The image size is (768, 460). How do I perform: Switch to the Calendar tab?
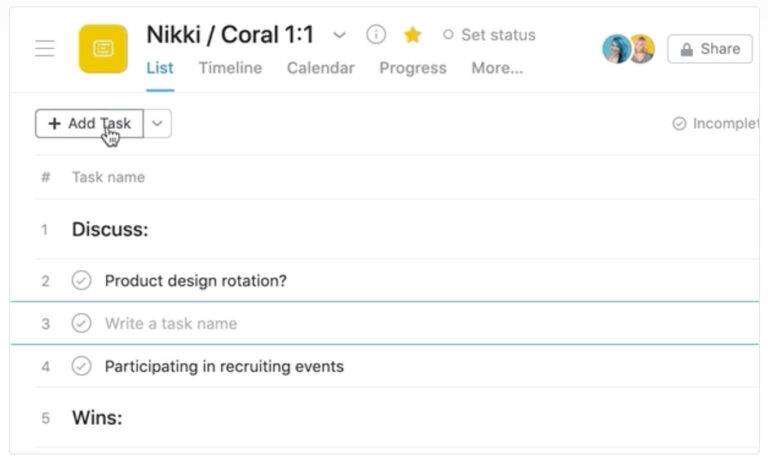(x=320, y=68)
